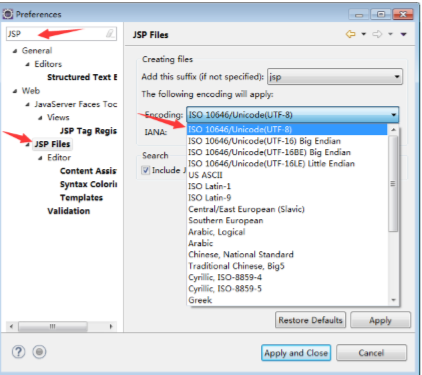Toggle the Include JSP search checkbox
This screenshot has width=422, height=375.
(x=145, y=170)
